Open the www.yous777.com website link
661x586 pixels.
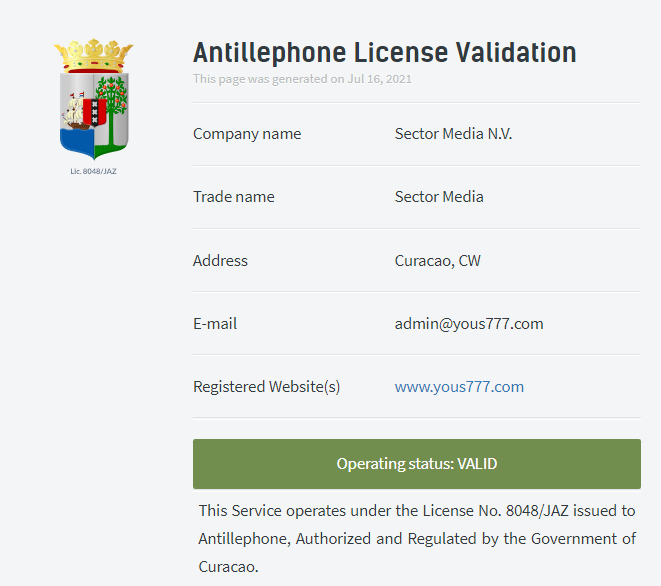(x=459, y=387)
